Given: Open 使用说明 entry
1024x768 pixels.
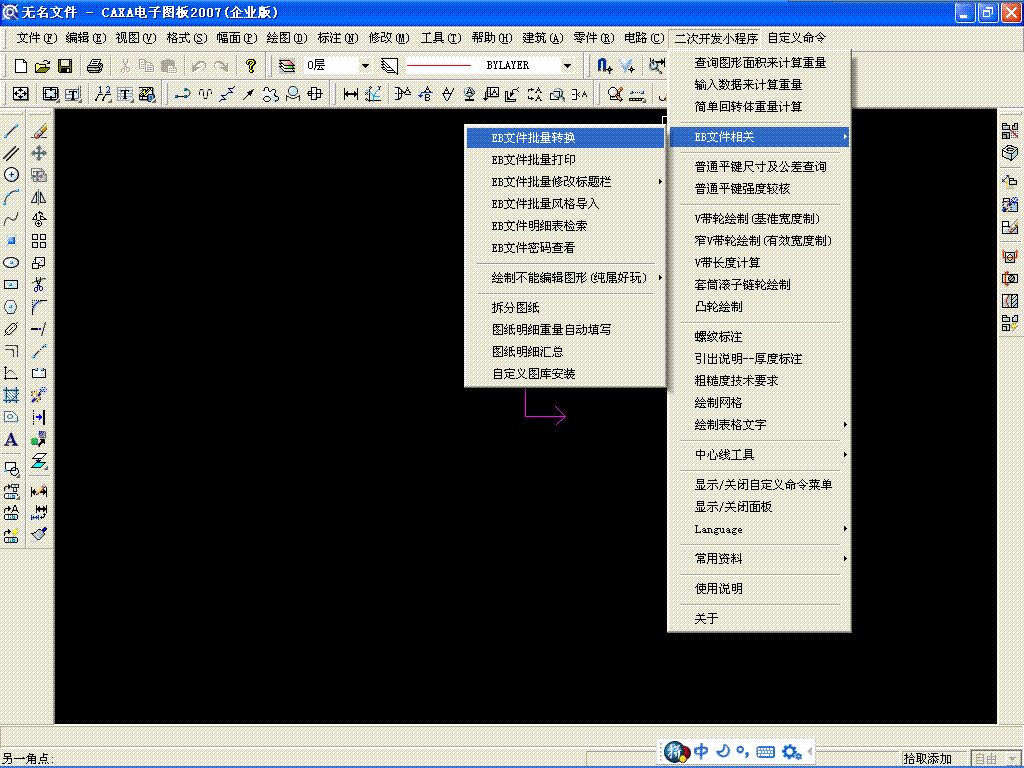Looking at the screenshot, I should coord(760,588).
